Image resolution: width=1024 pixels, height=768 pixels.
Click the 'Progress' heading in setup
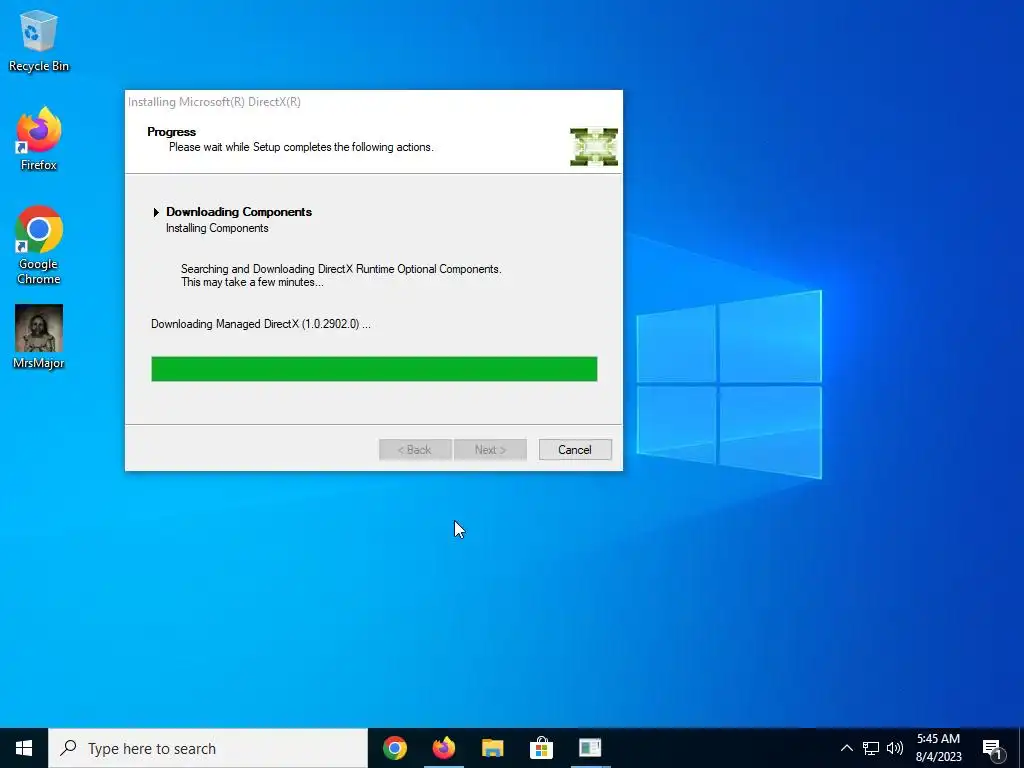click(171, 132)
